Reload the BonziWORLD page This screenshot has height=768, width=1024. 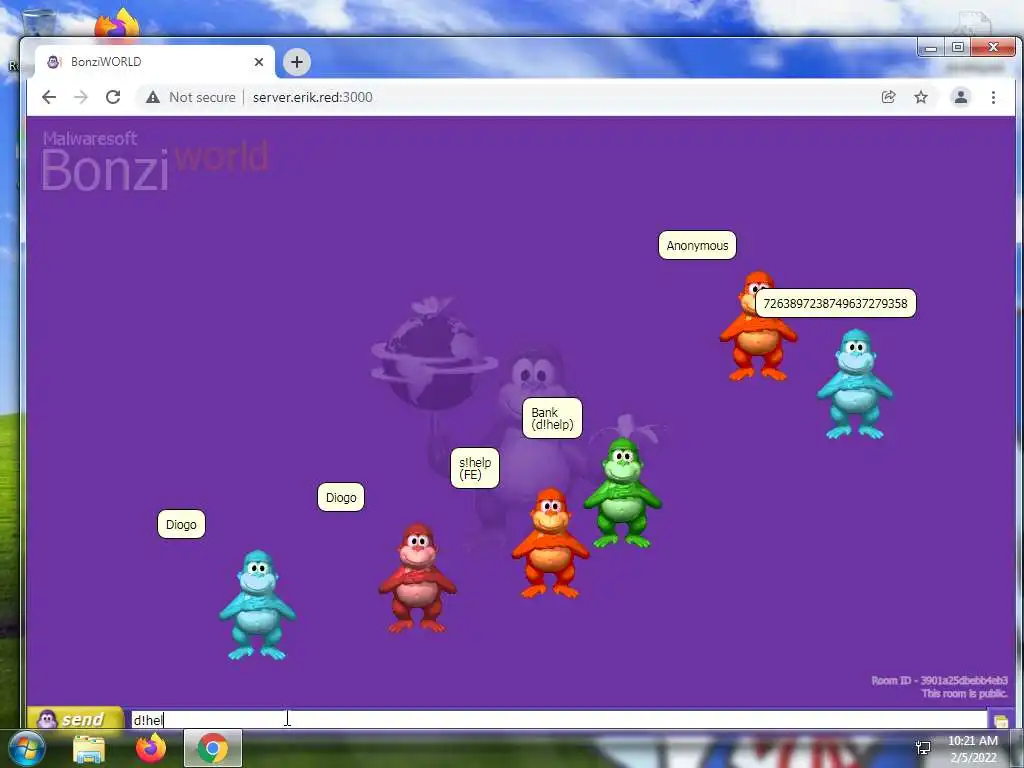click(x=113, y=97)
